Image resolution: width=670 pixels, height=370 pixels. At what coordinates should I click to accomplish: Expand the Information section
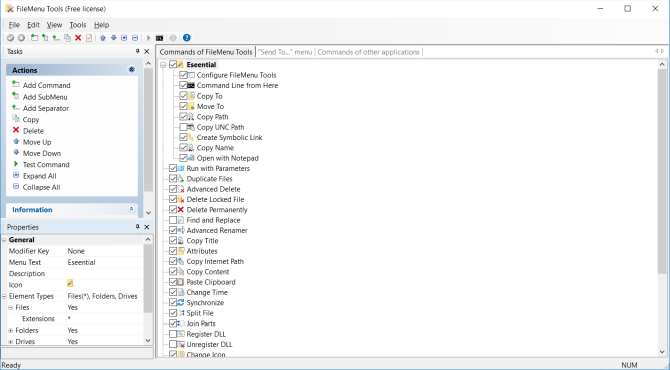click(132, 209)
